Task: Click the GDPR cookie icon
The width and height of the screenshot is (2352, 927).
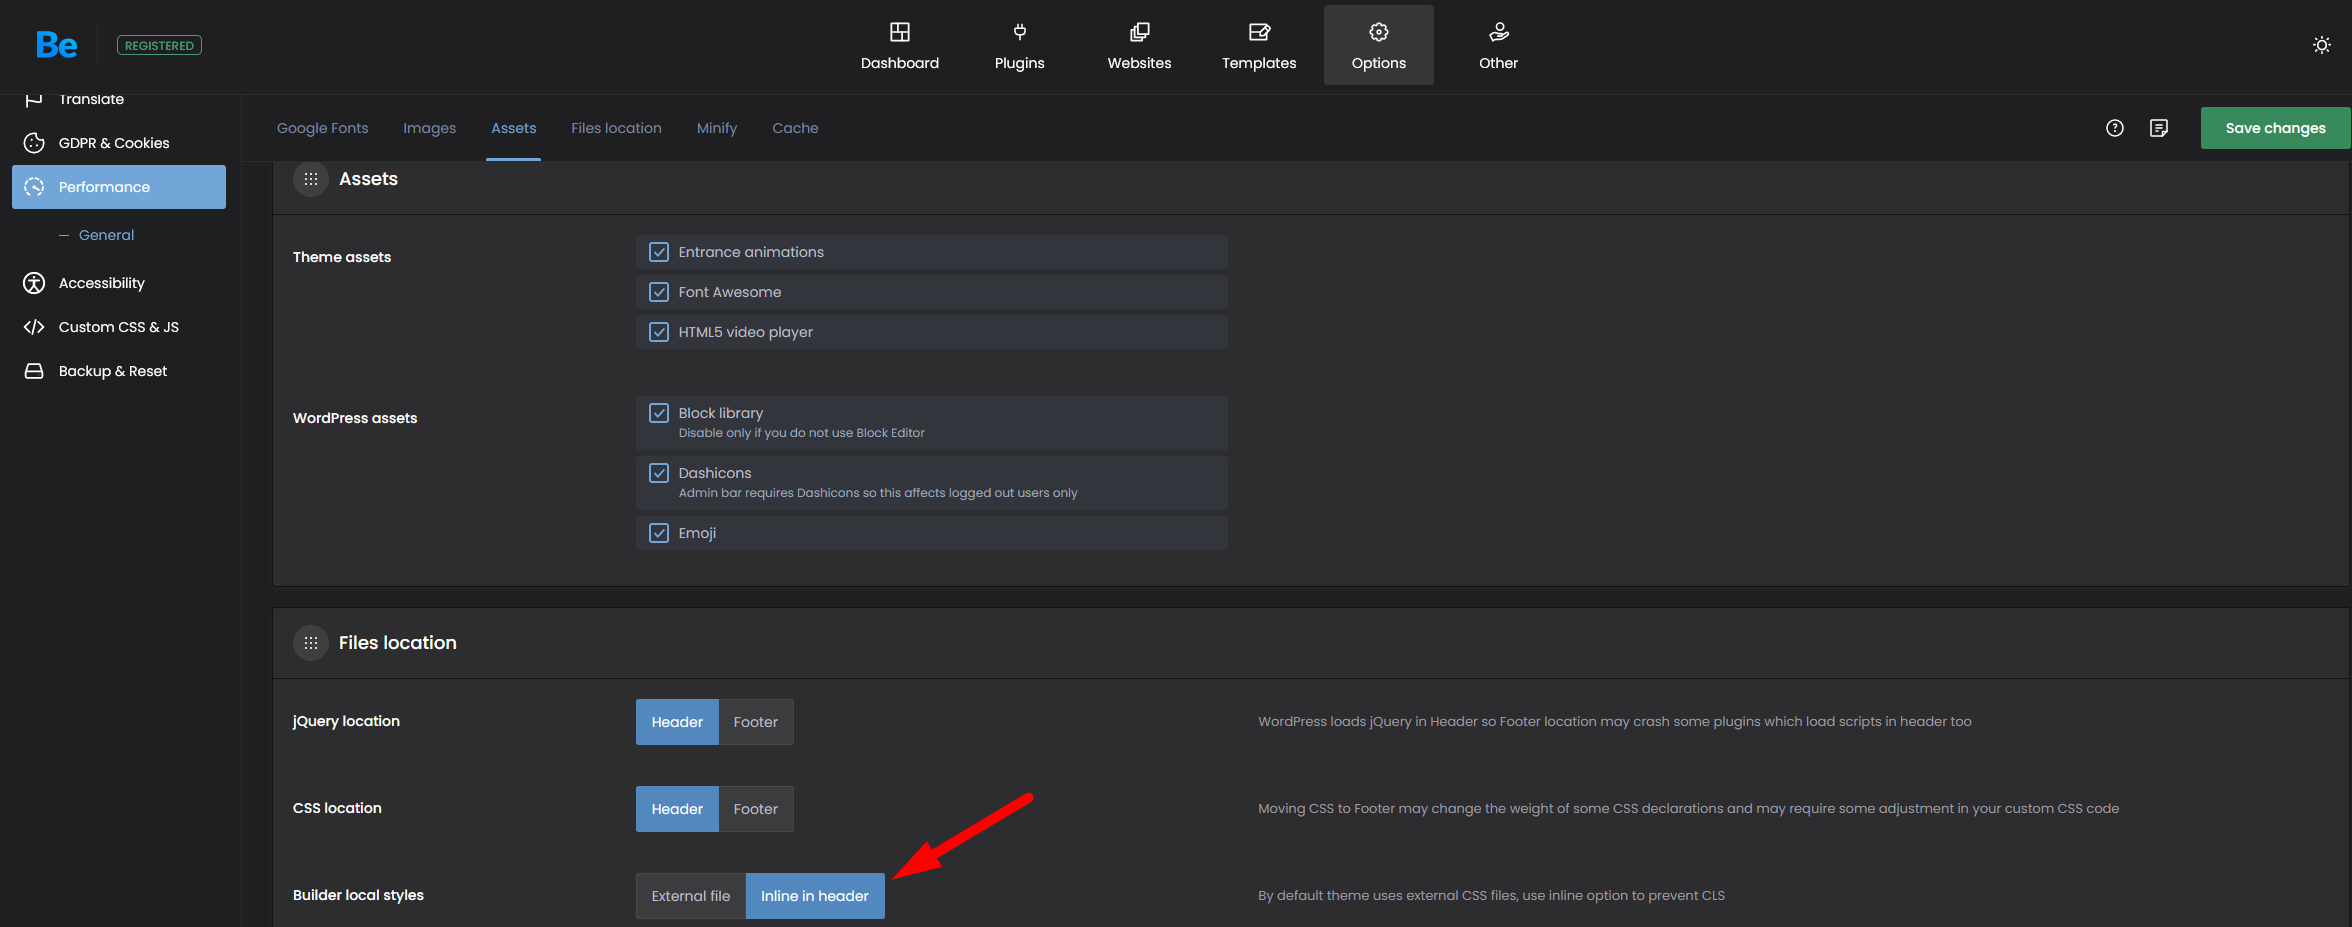Action: click(34, 143)
